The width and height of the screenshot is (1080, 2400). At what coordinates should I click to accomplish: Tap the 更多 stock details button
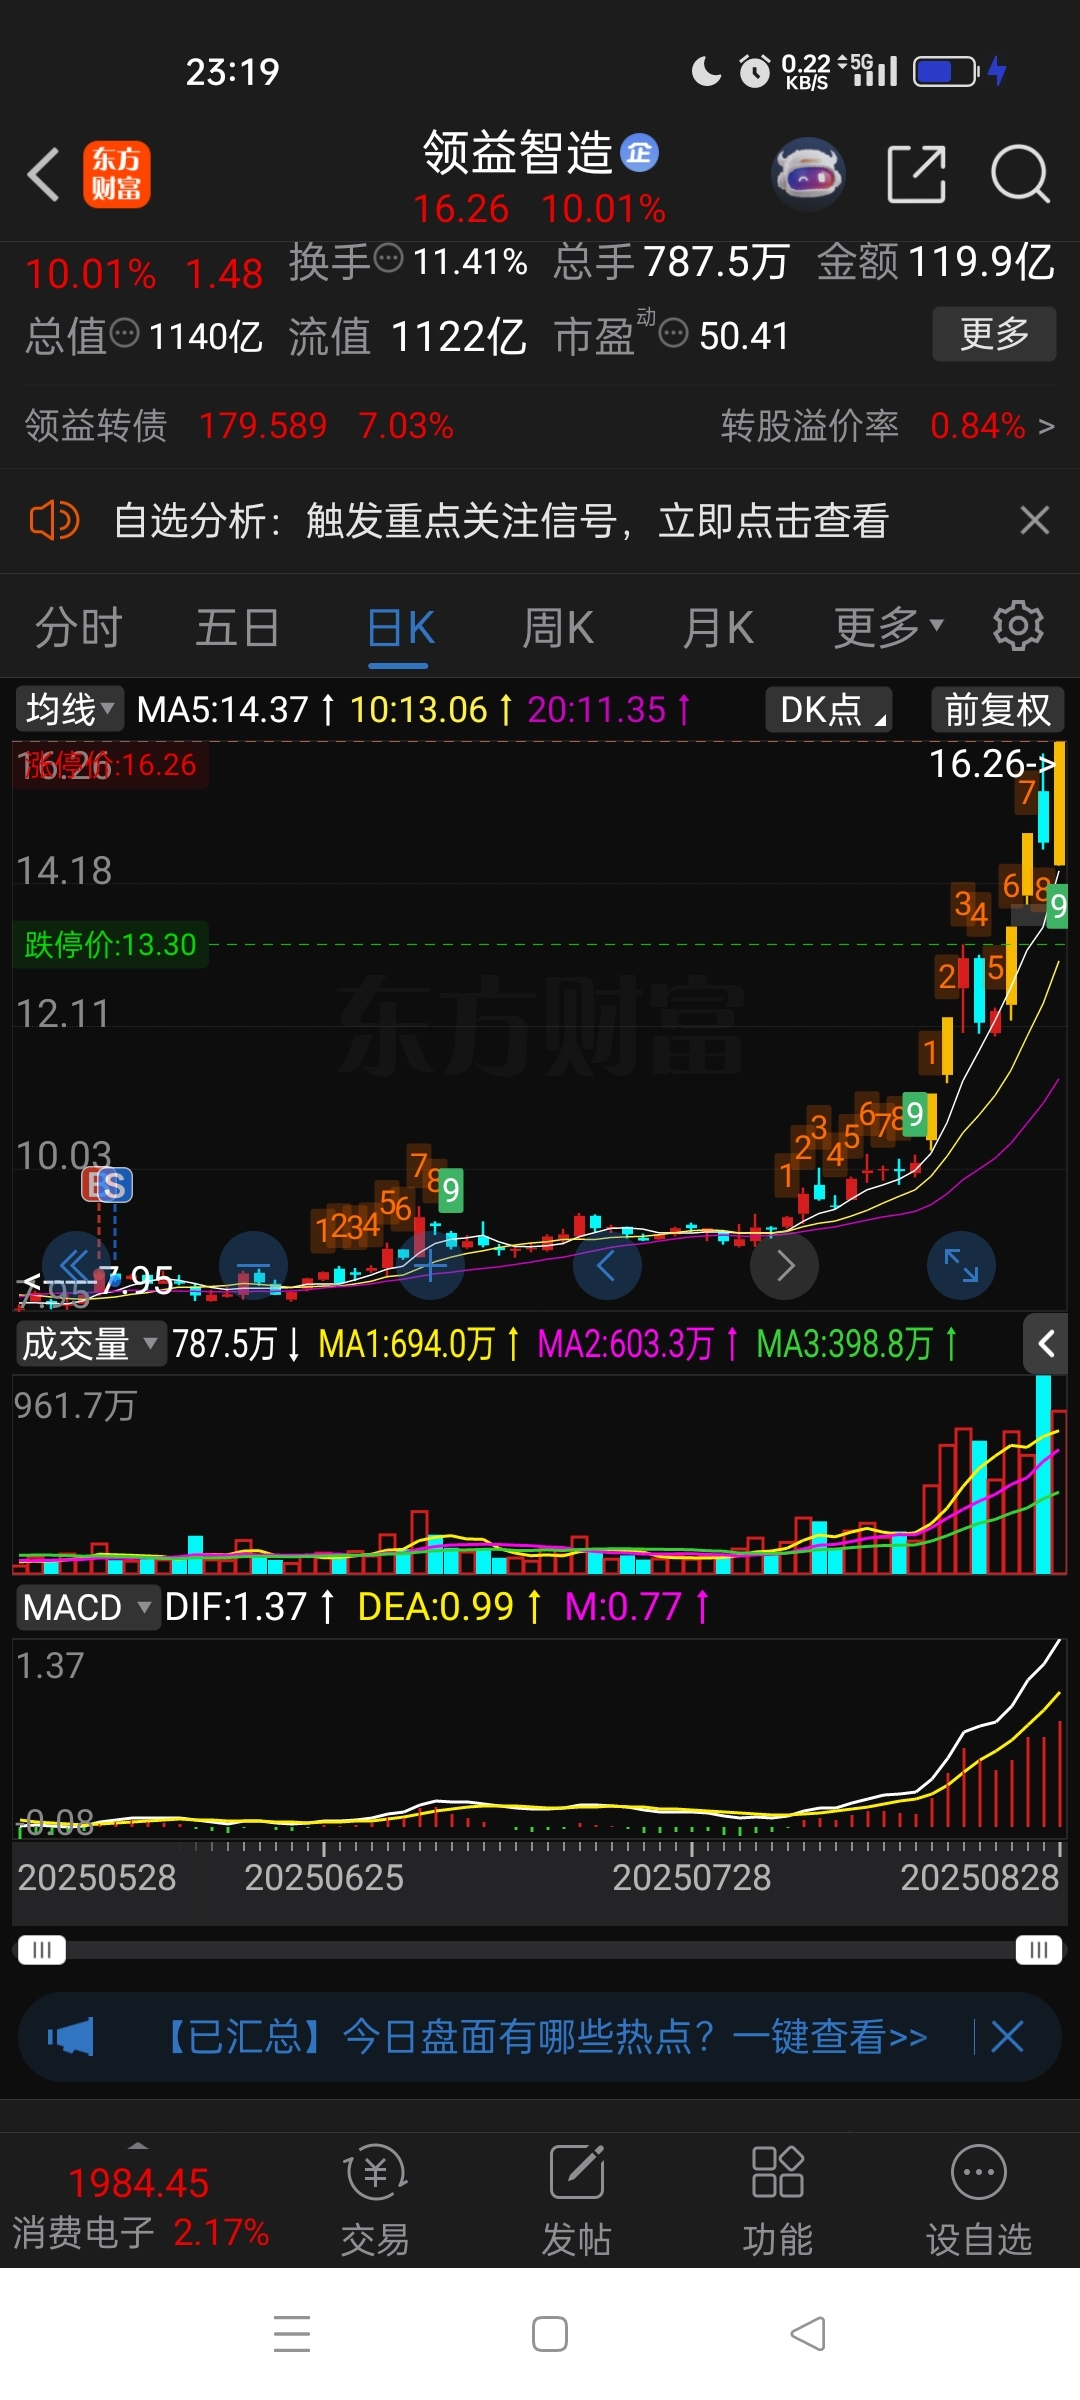pos(994,334)
